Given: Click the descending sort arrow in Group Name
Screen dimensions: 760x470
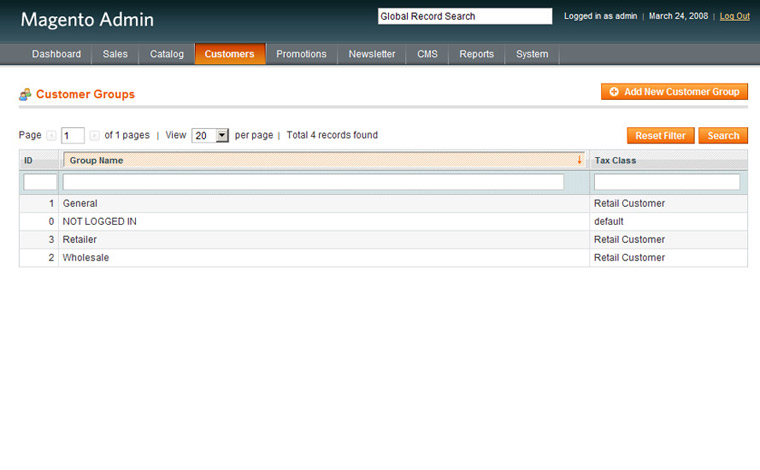Looking at the screenshot, I should 579,160.
